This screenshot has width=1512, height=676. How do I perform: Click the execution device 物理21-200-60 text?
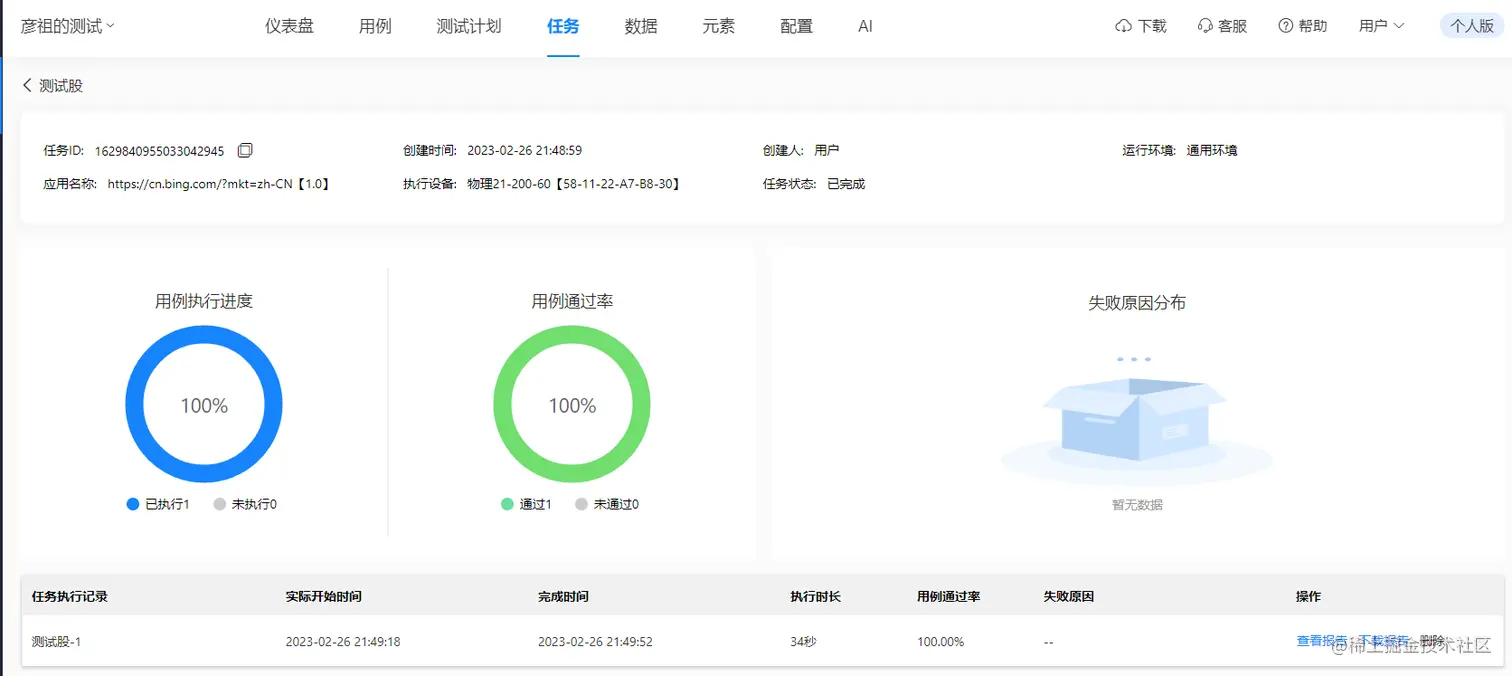tap(574, 184)
